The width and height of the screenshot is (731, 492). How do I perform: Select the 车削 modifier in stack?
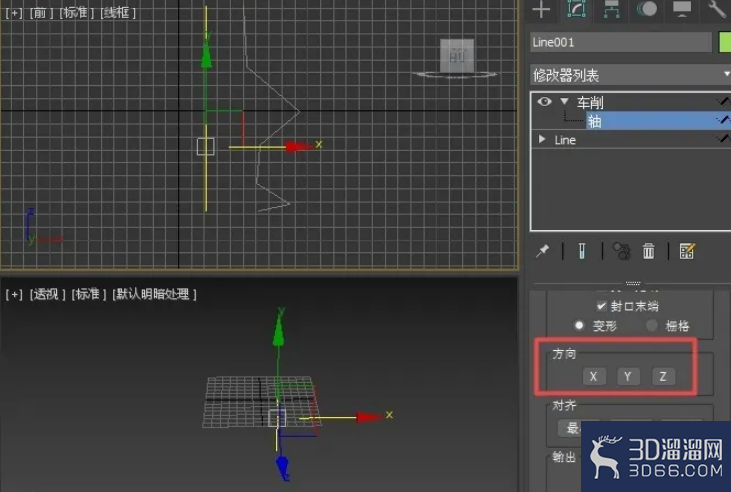[x=590, y=102]
